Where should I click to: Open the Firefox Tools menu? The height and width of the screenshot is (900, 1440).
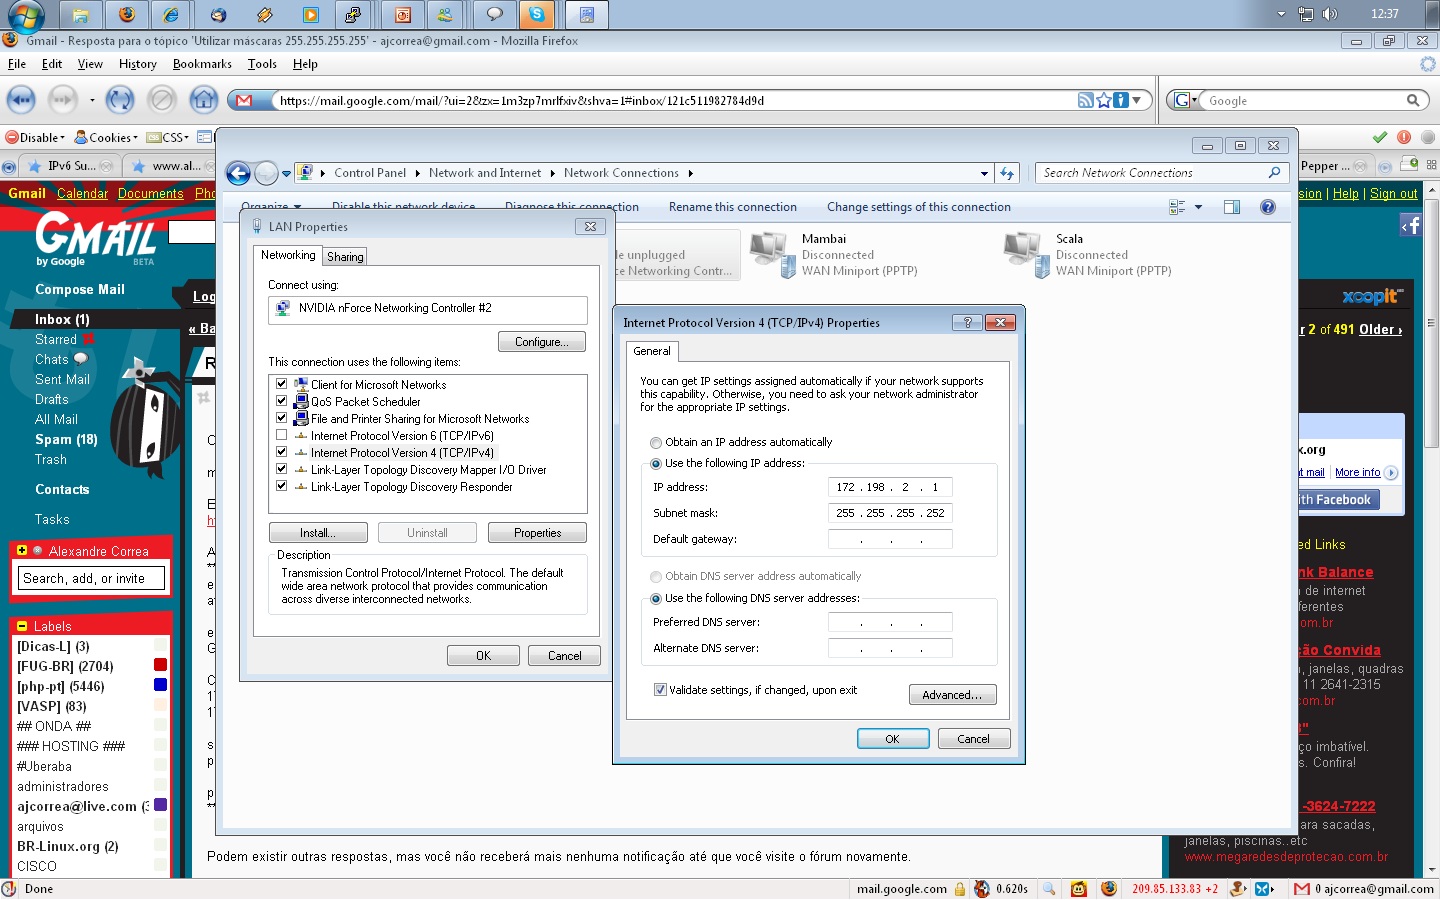point(262,64)
